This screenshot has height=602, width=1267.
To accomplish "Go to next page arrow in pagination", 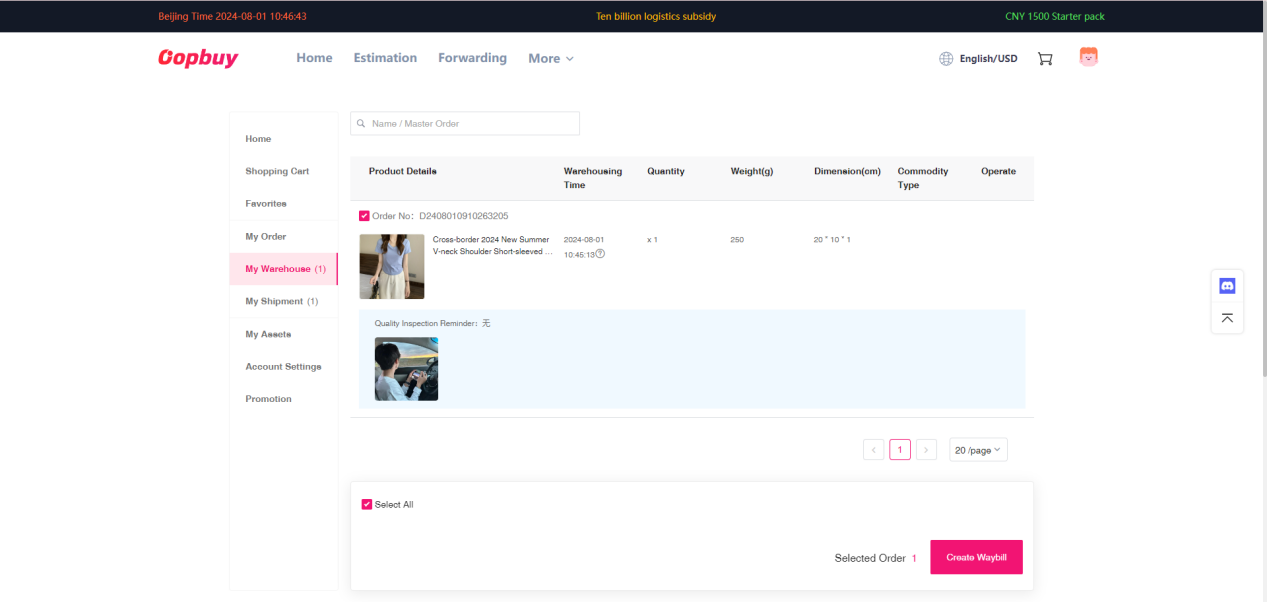I will click(x=926, y=450).
